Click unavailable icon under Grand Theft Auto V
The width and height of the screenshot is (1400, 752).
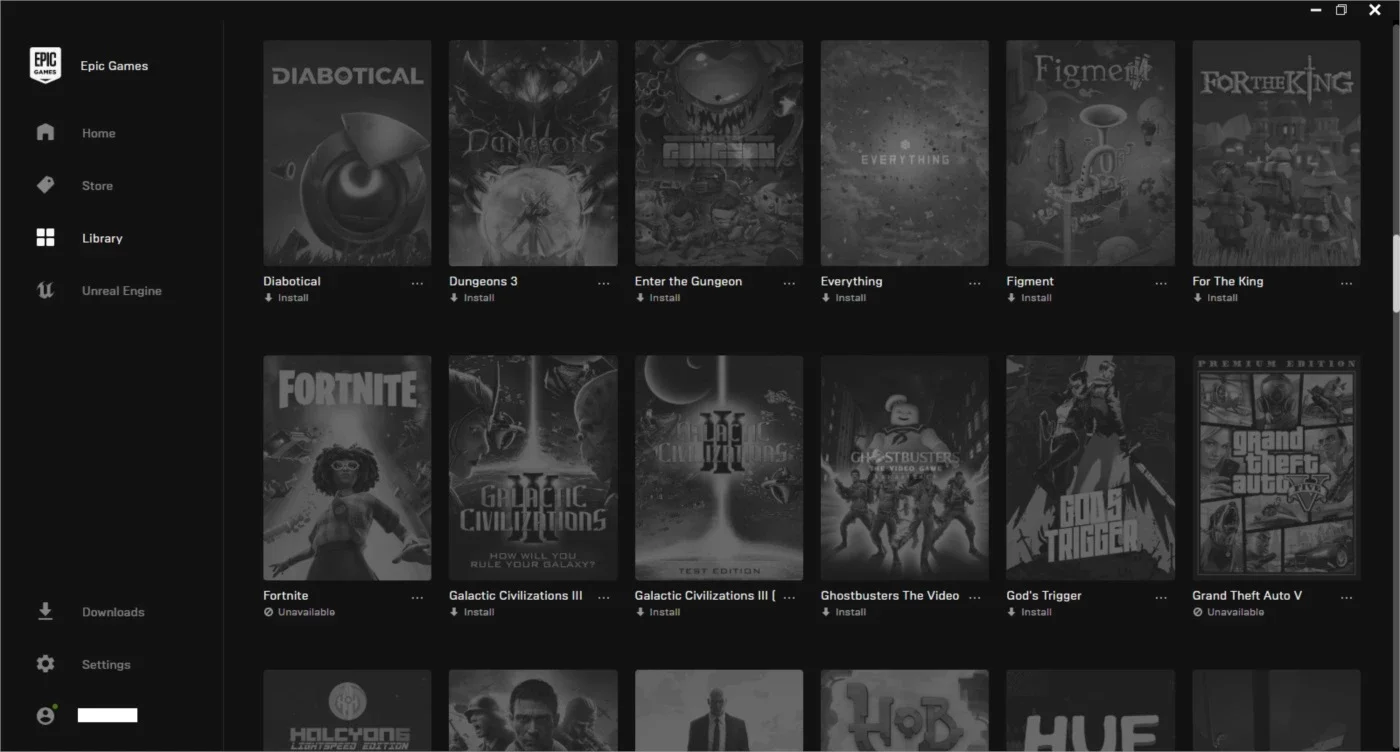coord(1198,612)
